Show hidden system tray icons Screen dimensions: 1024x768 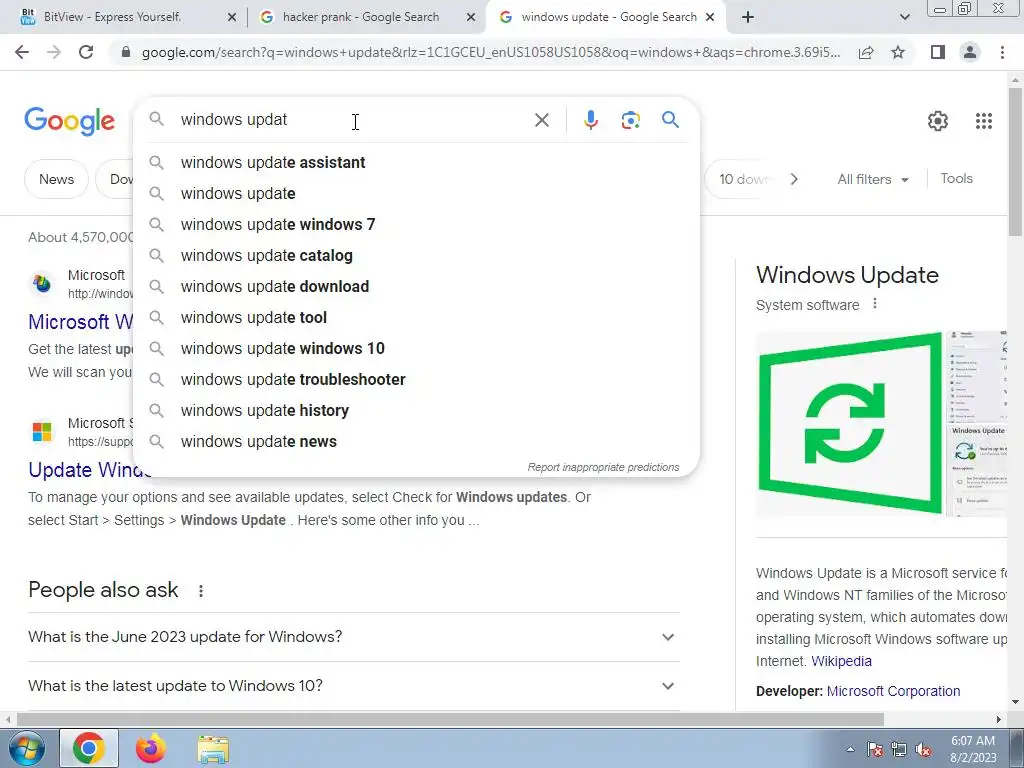tap(850, 749)
